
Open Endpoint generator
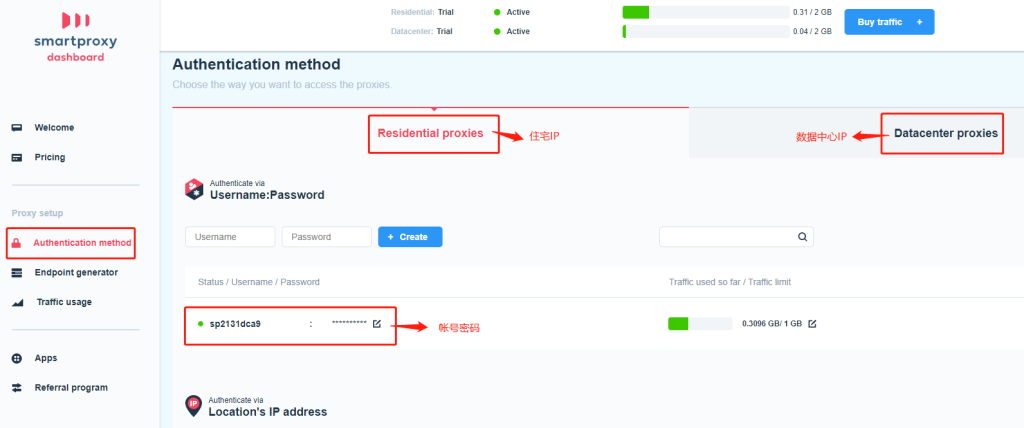(x=76, y=272)
